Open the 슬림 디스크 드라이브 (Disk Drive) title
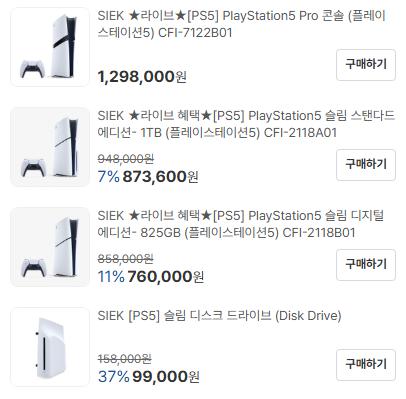Image resolution: width=406 pixels, height=399 pixels. [x=219, y=316]
